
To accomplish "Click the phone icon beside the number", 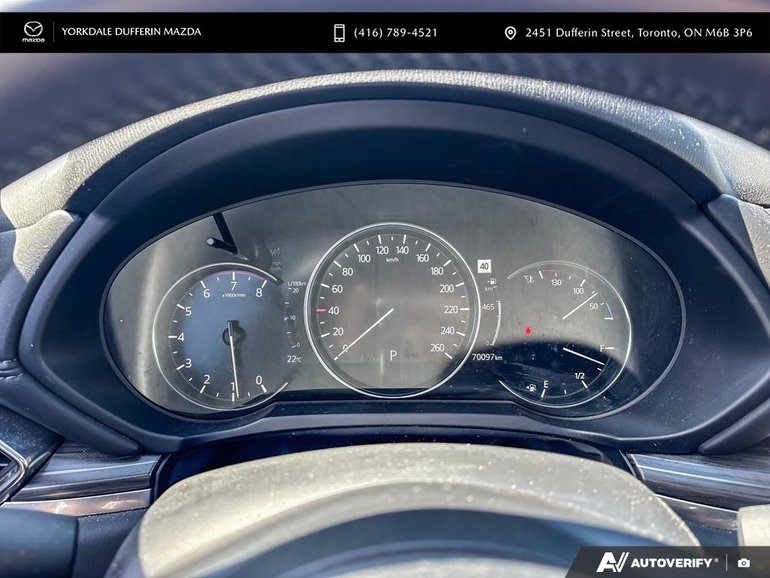I will [x=339, y=33].
